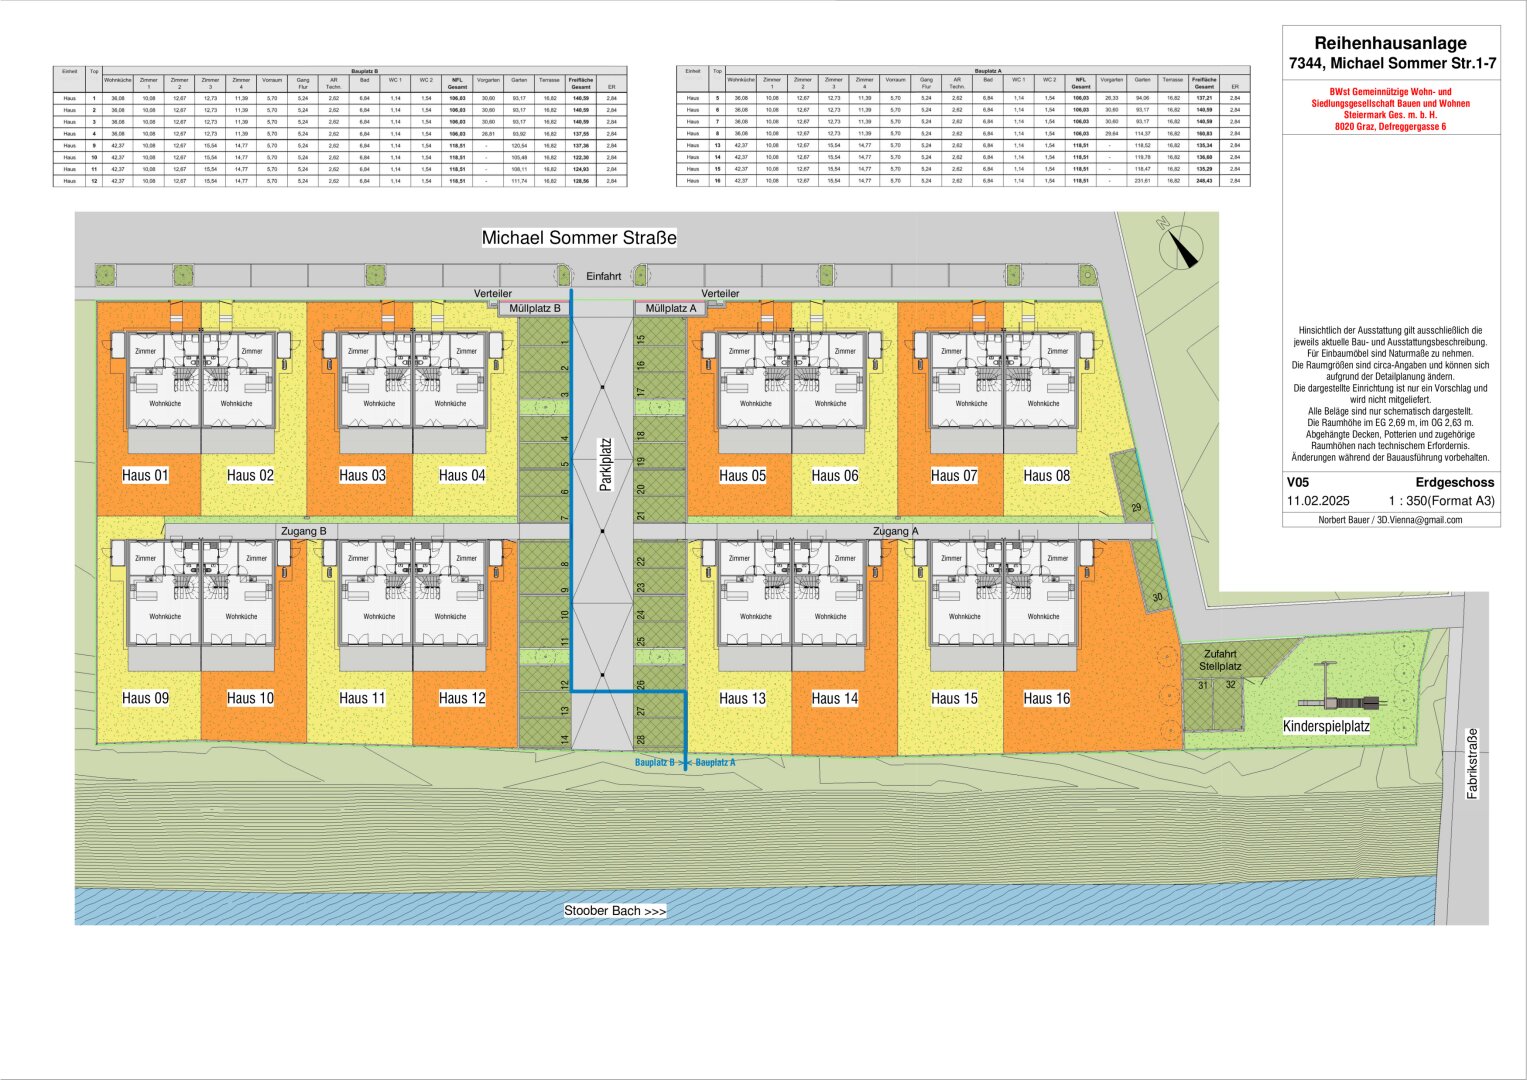Click the Stoober Bach stream label
1527x1080 pixels.
click(615, 911)
